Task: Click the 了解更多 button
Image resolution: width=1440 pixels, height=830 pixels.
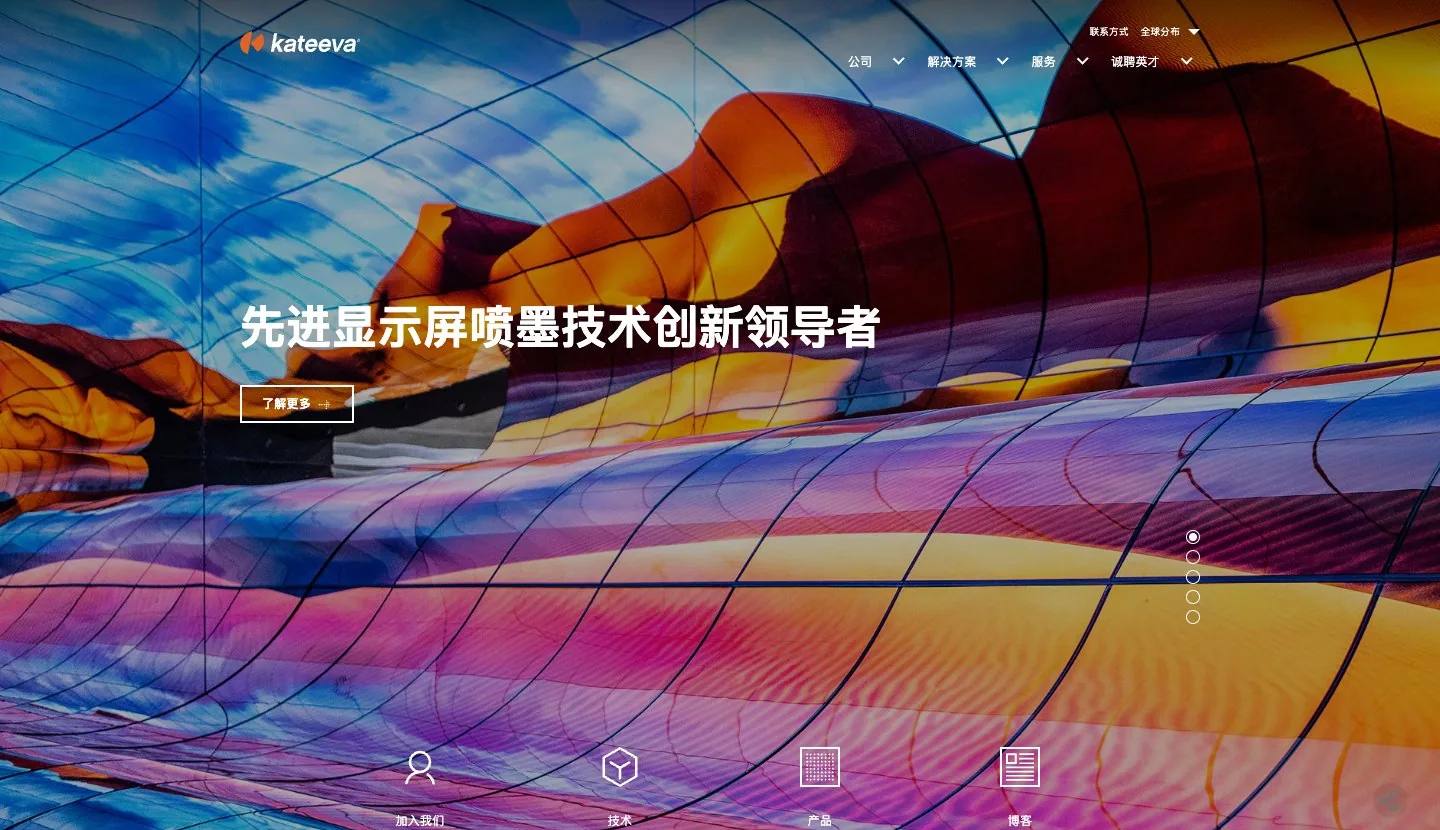Action: (x=297, y=404)
